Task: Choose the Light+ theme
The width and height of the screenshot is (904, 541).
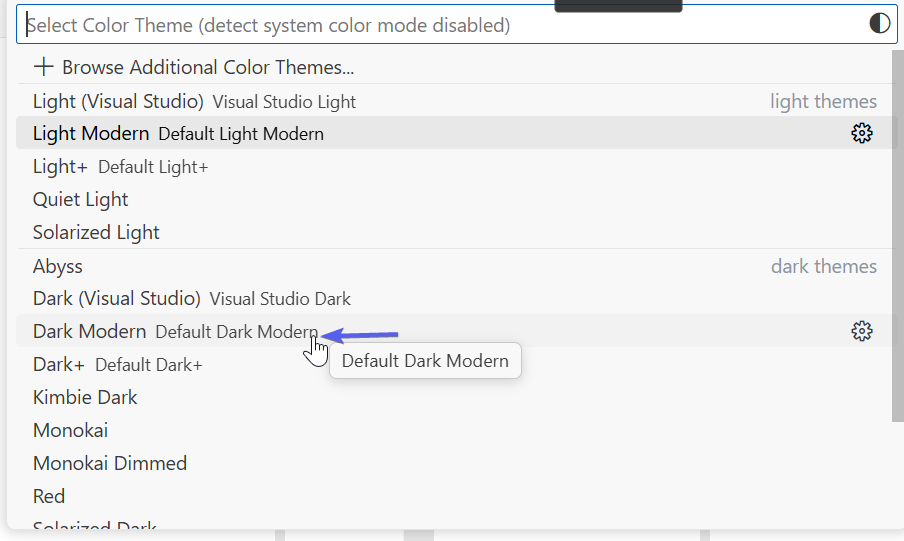Action: pos(60,166)
